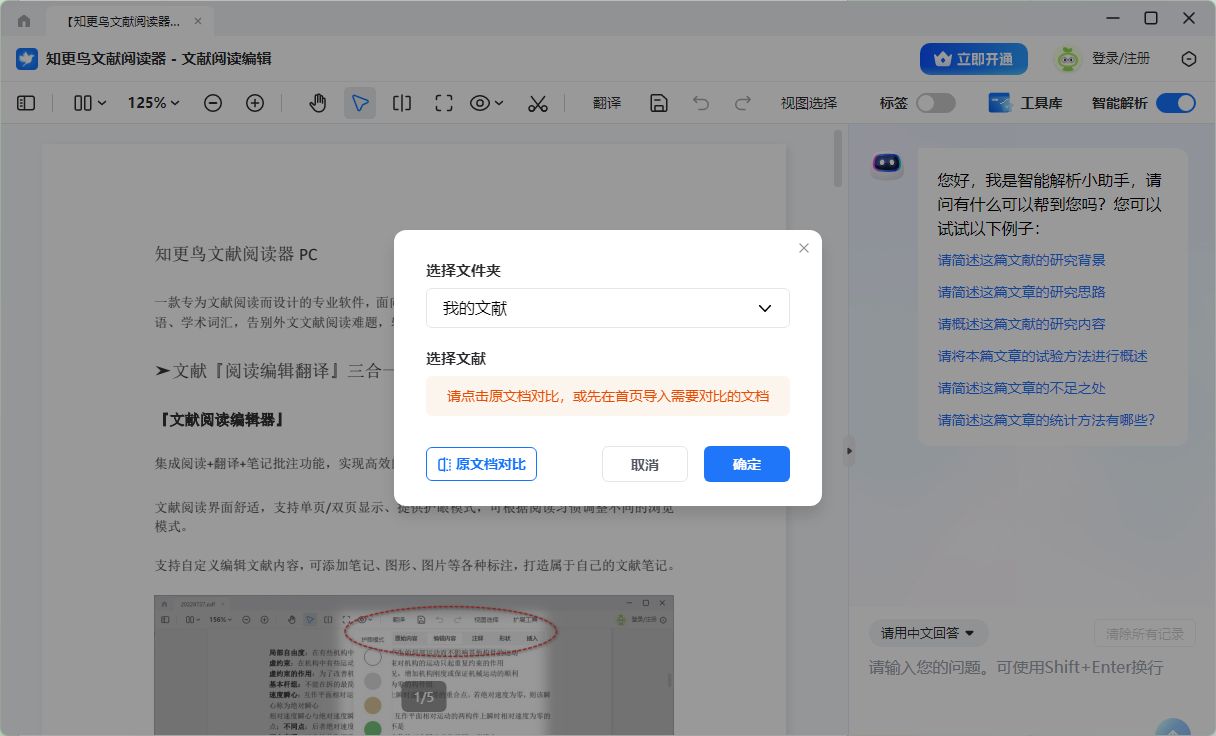Click the orange 请点击原文档对比 notice text
This screenshot has width=1216, height=736.
(x=608, y=396)
